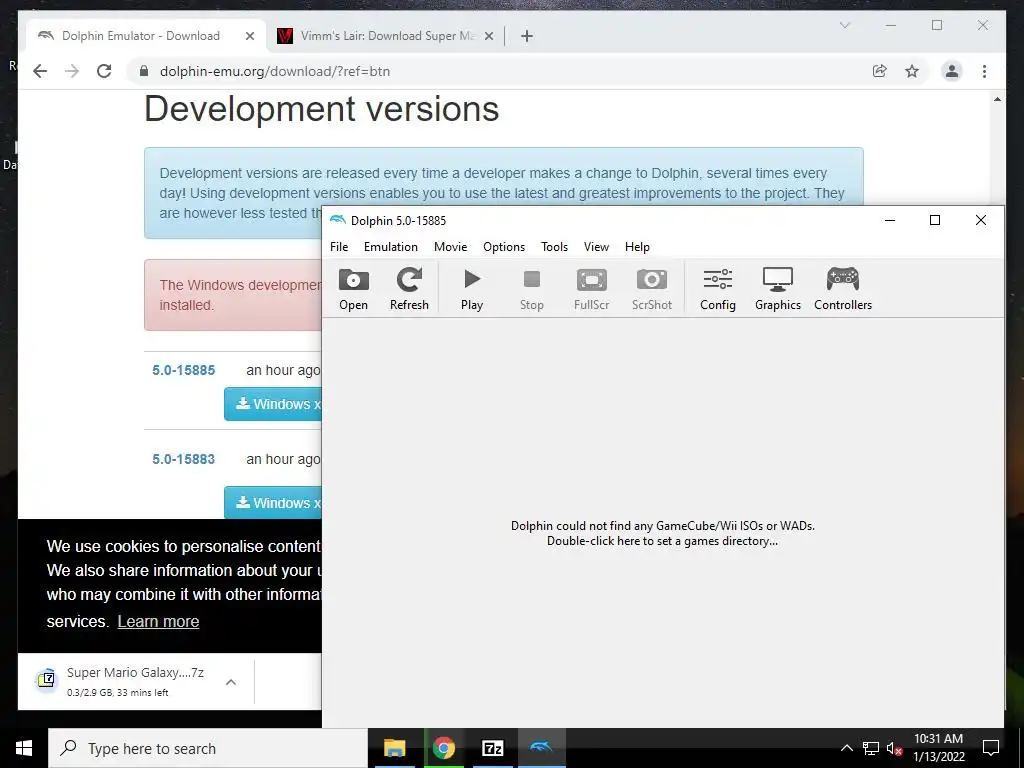Open Dolphin Config settings
Screen dimensions: 1024x768
pos(718,289)
